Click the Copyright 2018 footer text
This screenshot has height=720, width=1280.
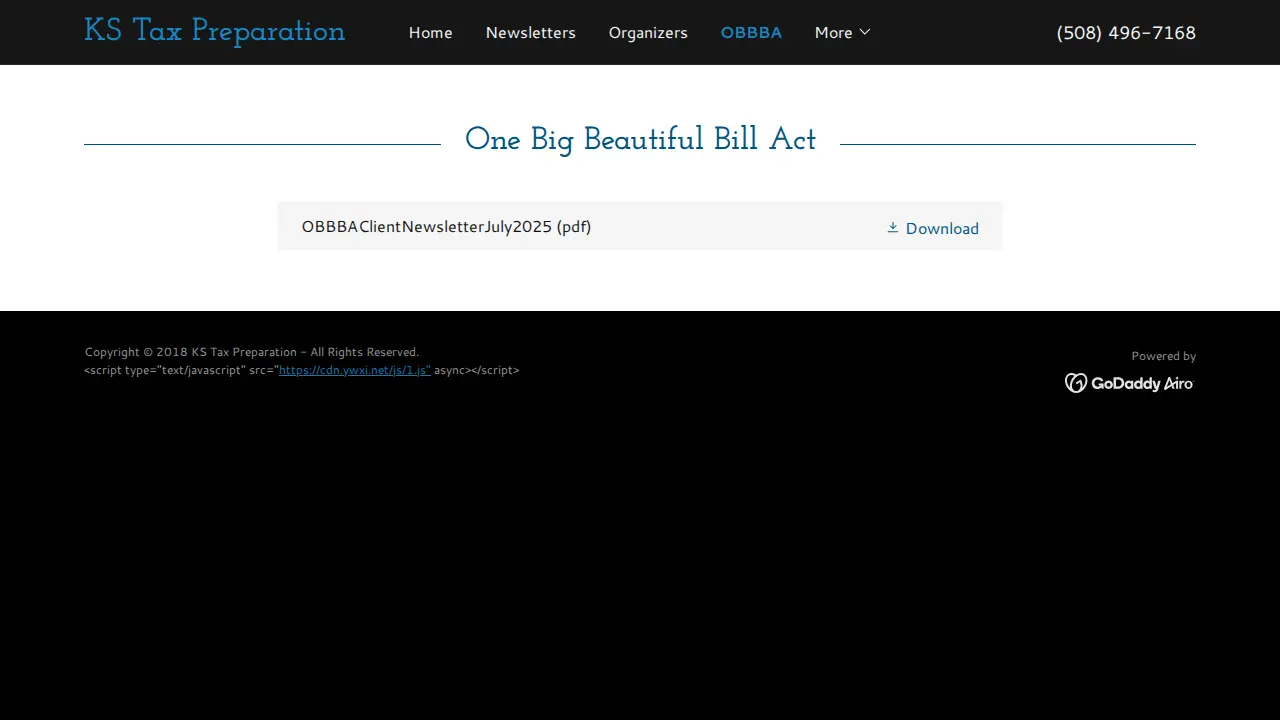click(x=252, y=352)
